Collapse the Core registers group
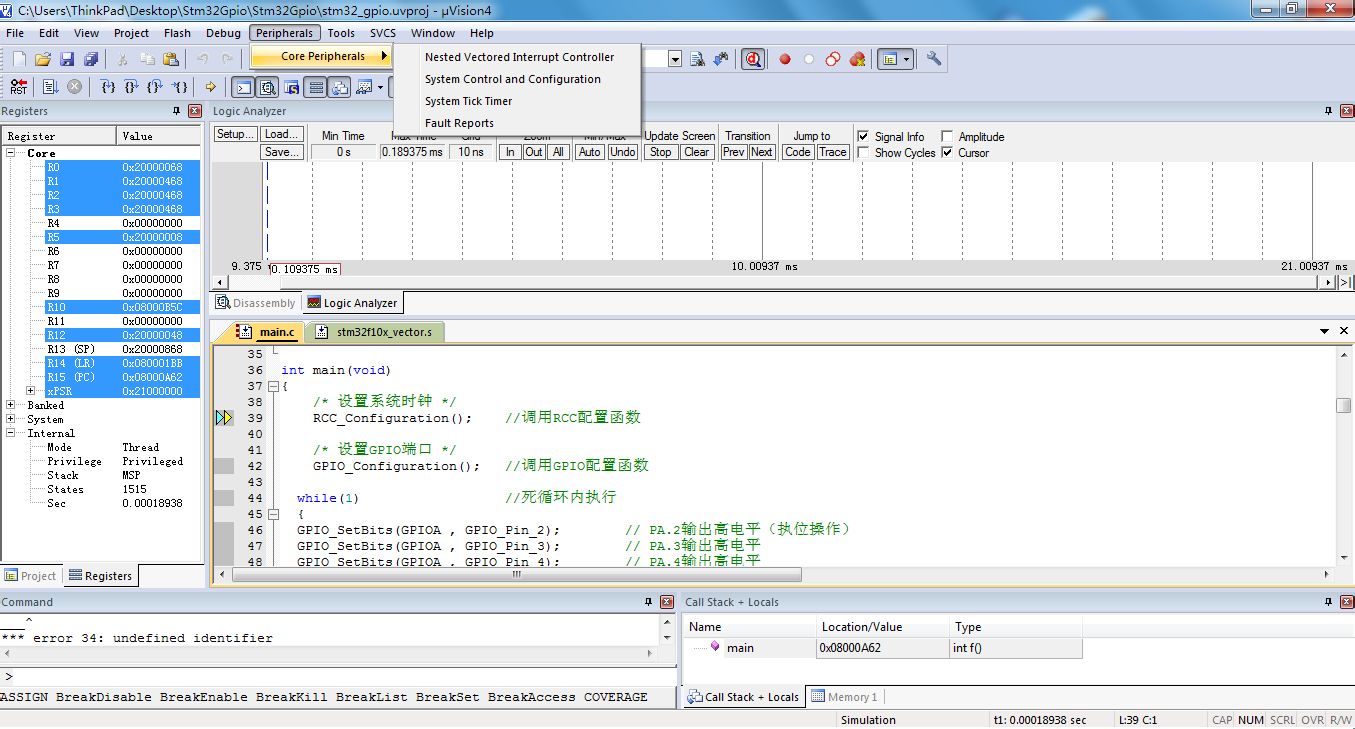The width and height of the screenshot is (1355, 729). coord(11,153)
